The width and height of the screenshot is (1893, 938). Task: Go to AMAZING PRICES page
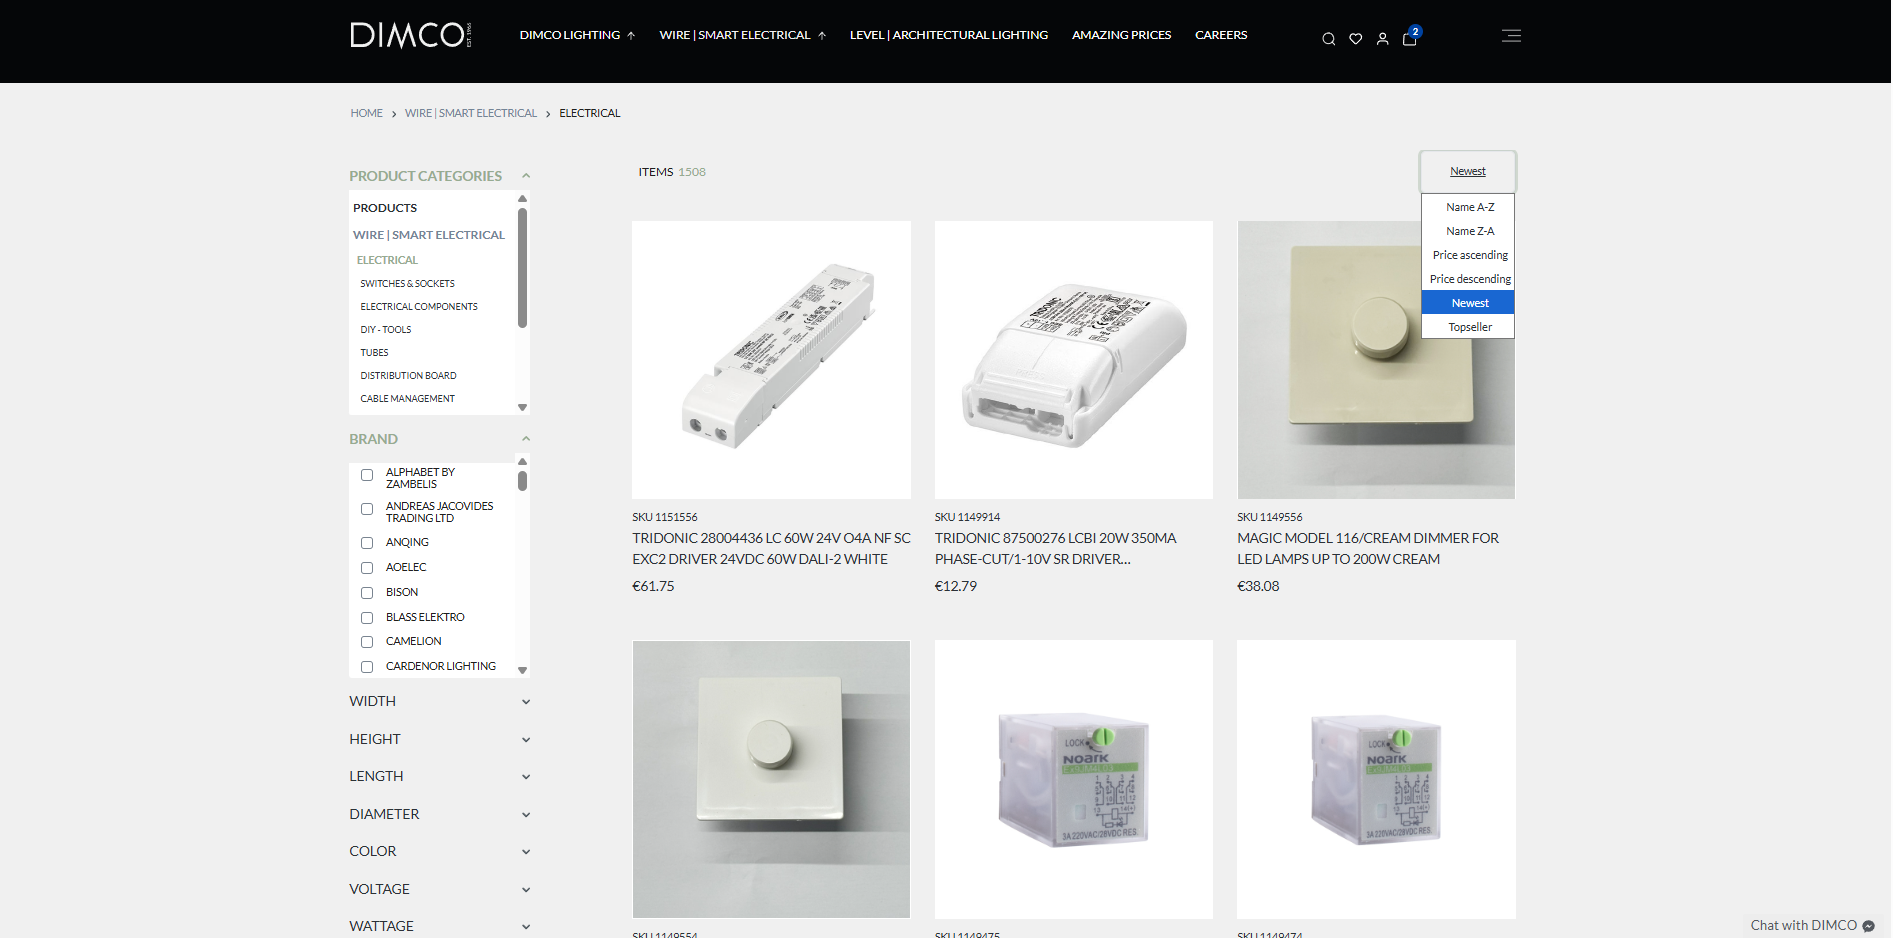[1121, 35]
